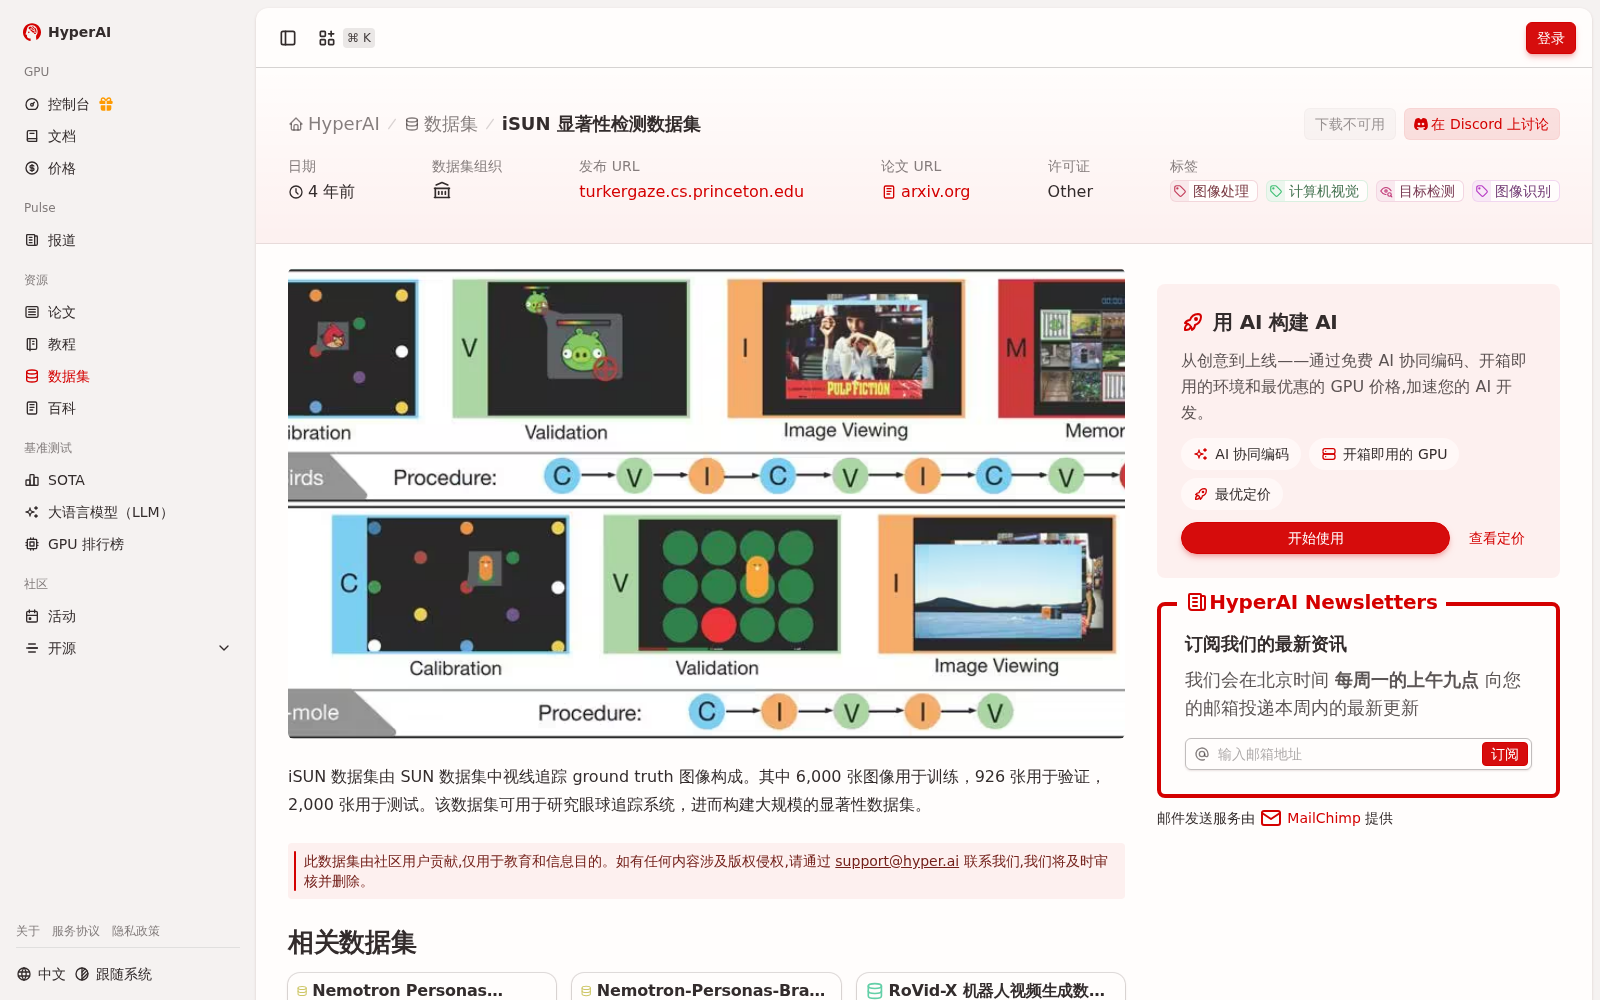This screenshot has height=1000, width=1600.
Task: Open the RoVid-X 机器人视频生成 dataset card
Action: (x=991, y=987)
